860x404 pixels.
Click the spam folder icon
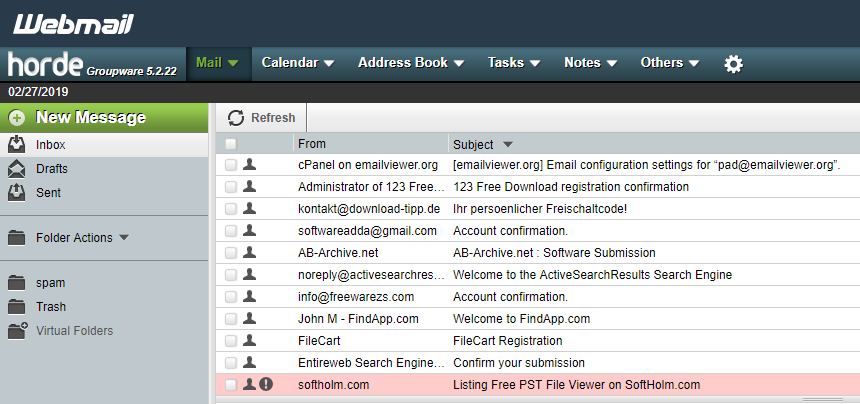(16, 283)
